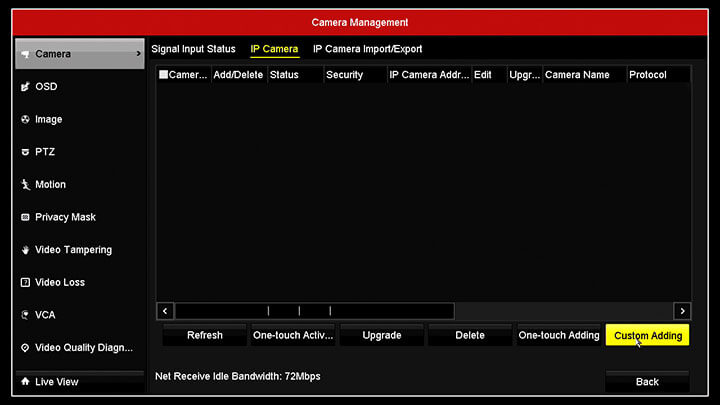The image size is (720, 405).
Task: Expand the Camera submenu arrow
Action: pyautogui.click(x=138, y=54)
